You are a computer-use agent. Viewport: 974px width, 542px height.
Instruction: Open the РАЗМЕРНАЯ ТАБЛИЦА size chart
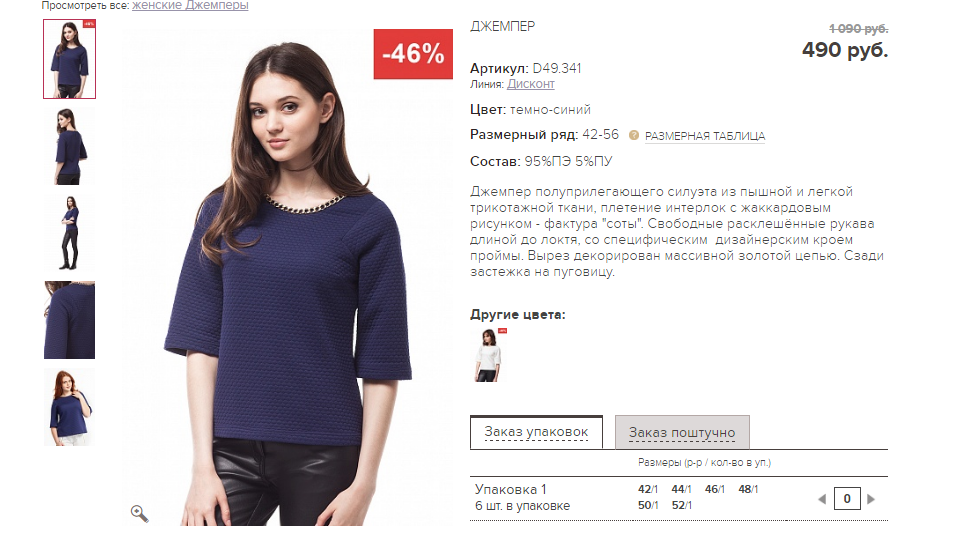tap(705, 136)
